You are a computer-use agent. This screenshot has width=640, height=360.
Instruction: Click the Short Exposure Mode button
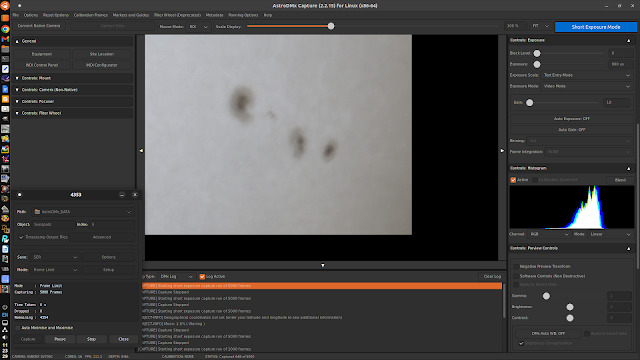pos(596,27)
